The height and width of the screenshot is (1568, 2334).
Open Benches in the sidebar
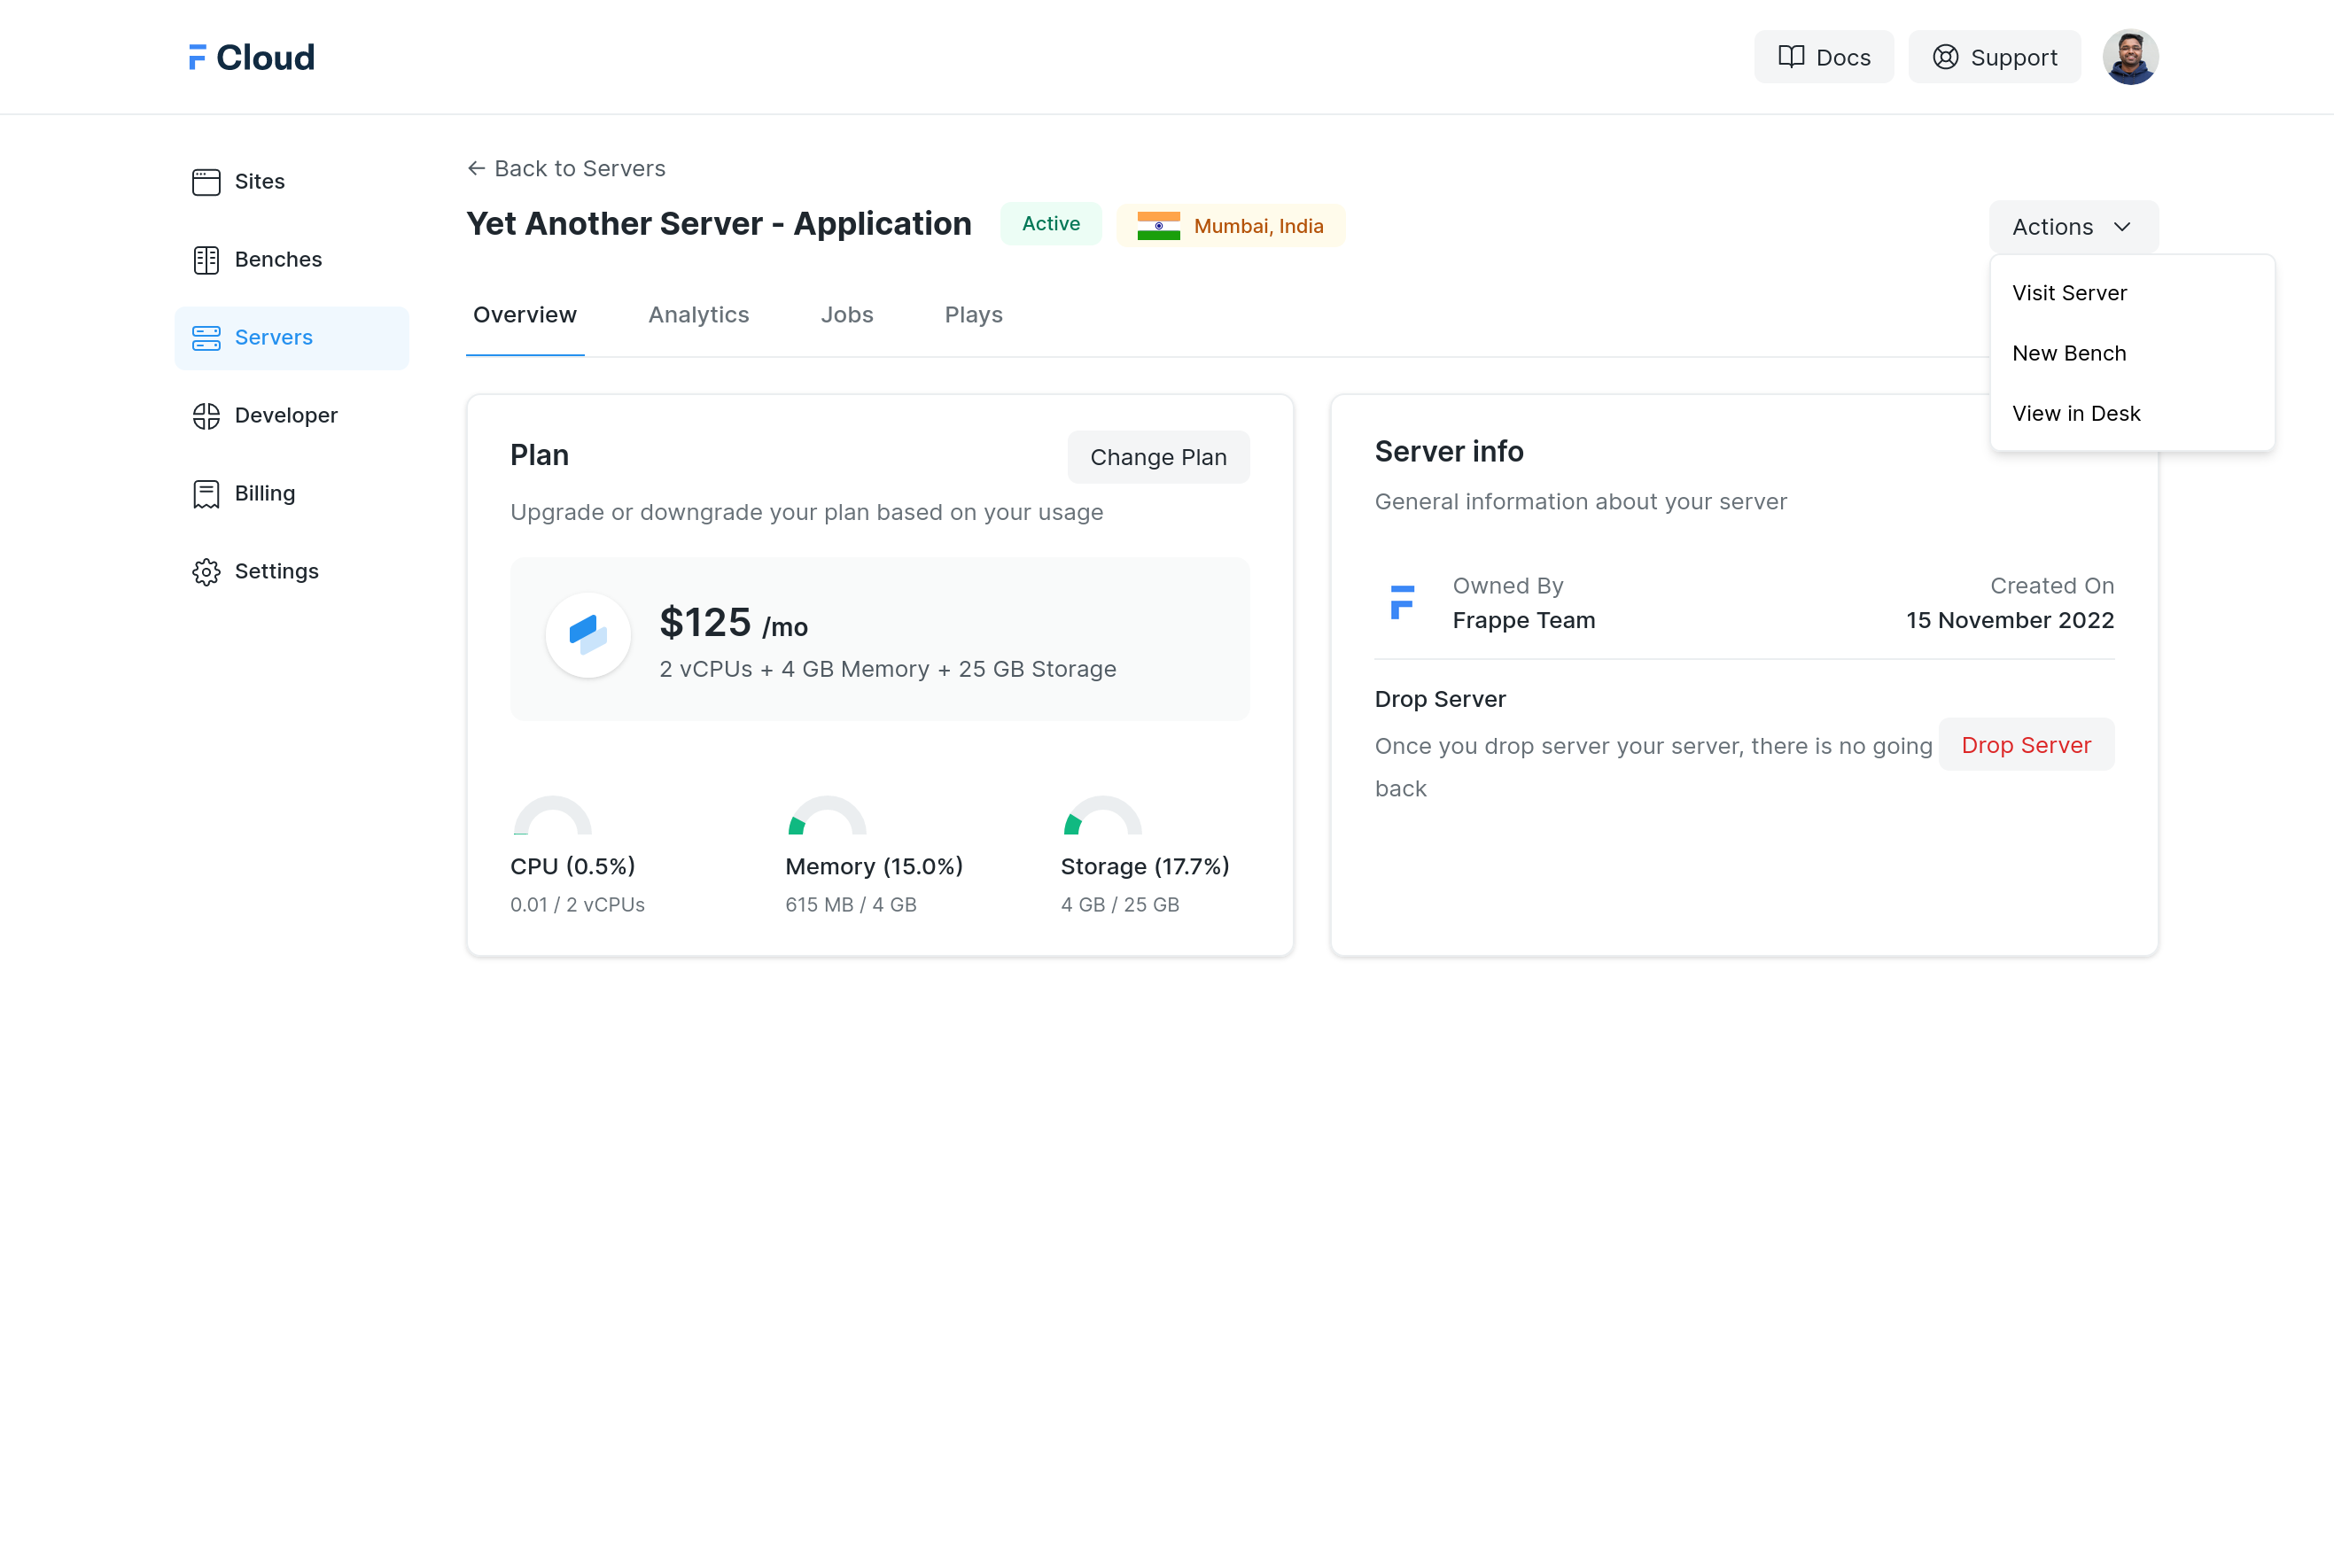(x=291, y=259)
